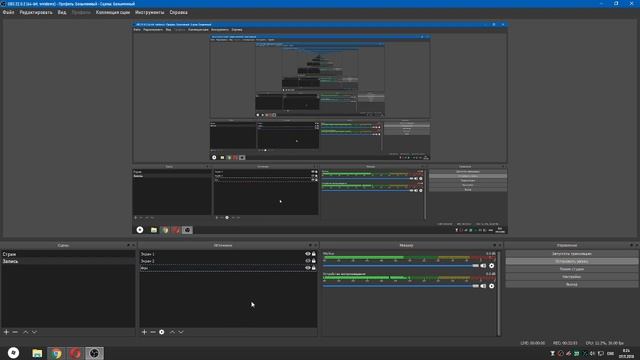This screenshot has height=360, width=640.
Task: Toggle visibility of Экран 1 source
Action: [308, 254]
